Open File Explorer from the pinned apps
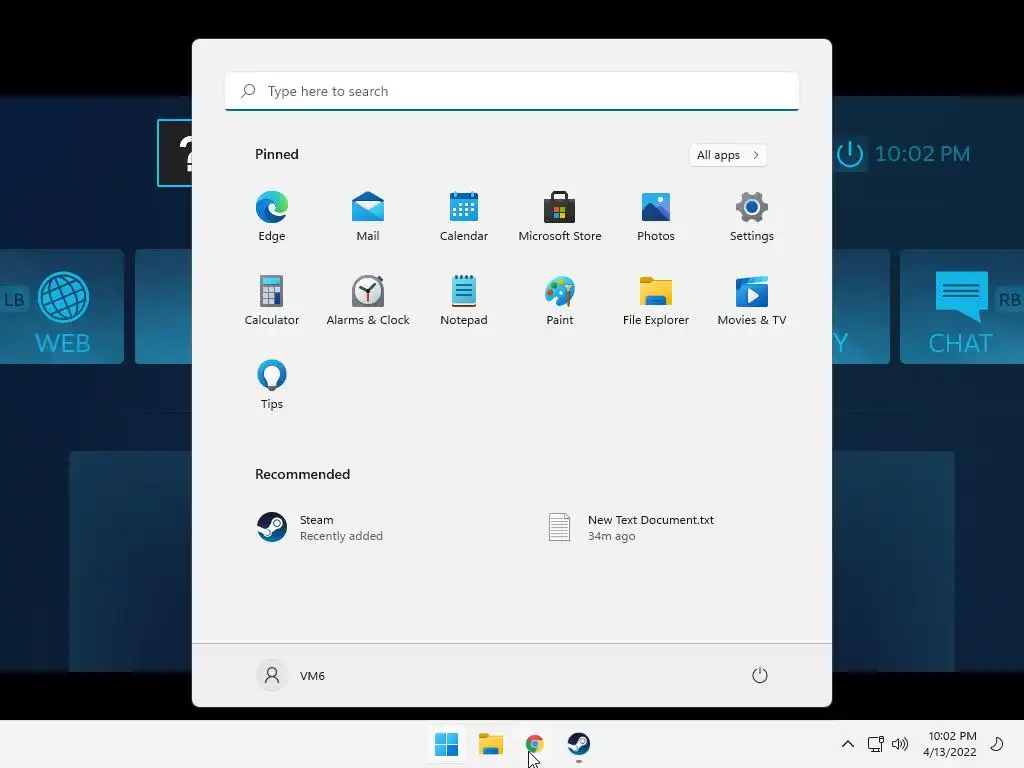Screen dimensions: 1024x768 pos(656,300)
